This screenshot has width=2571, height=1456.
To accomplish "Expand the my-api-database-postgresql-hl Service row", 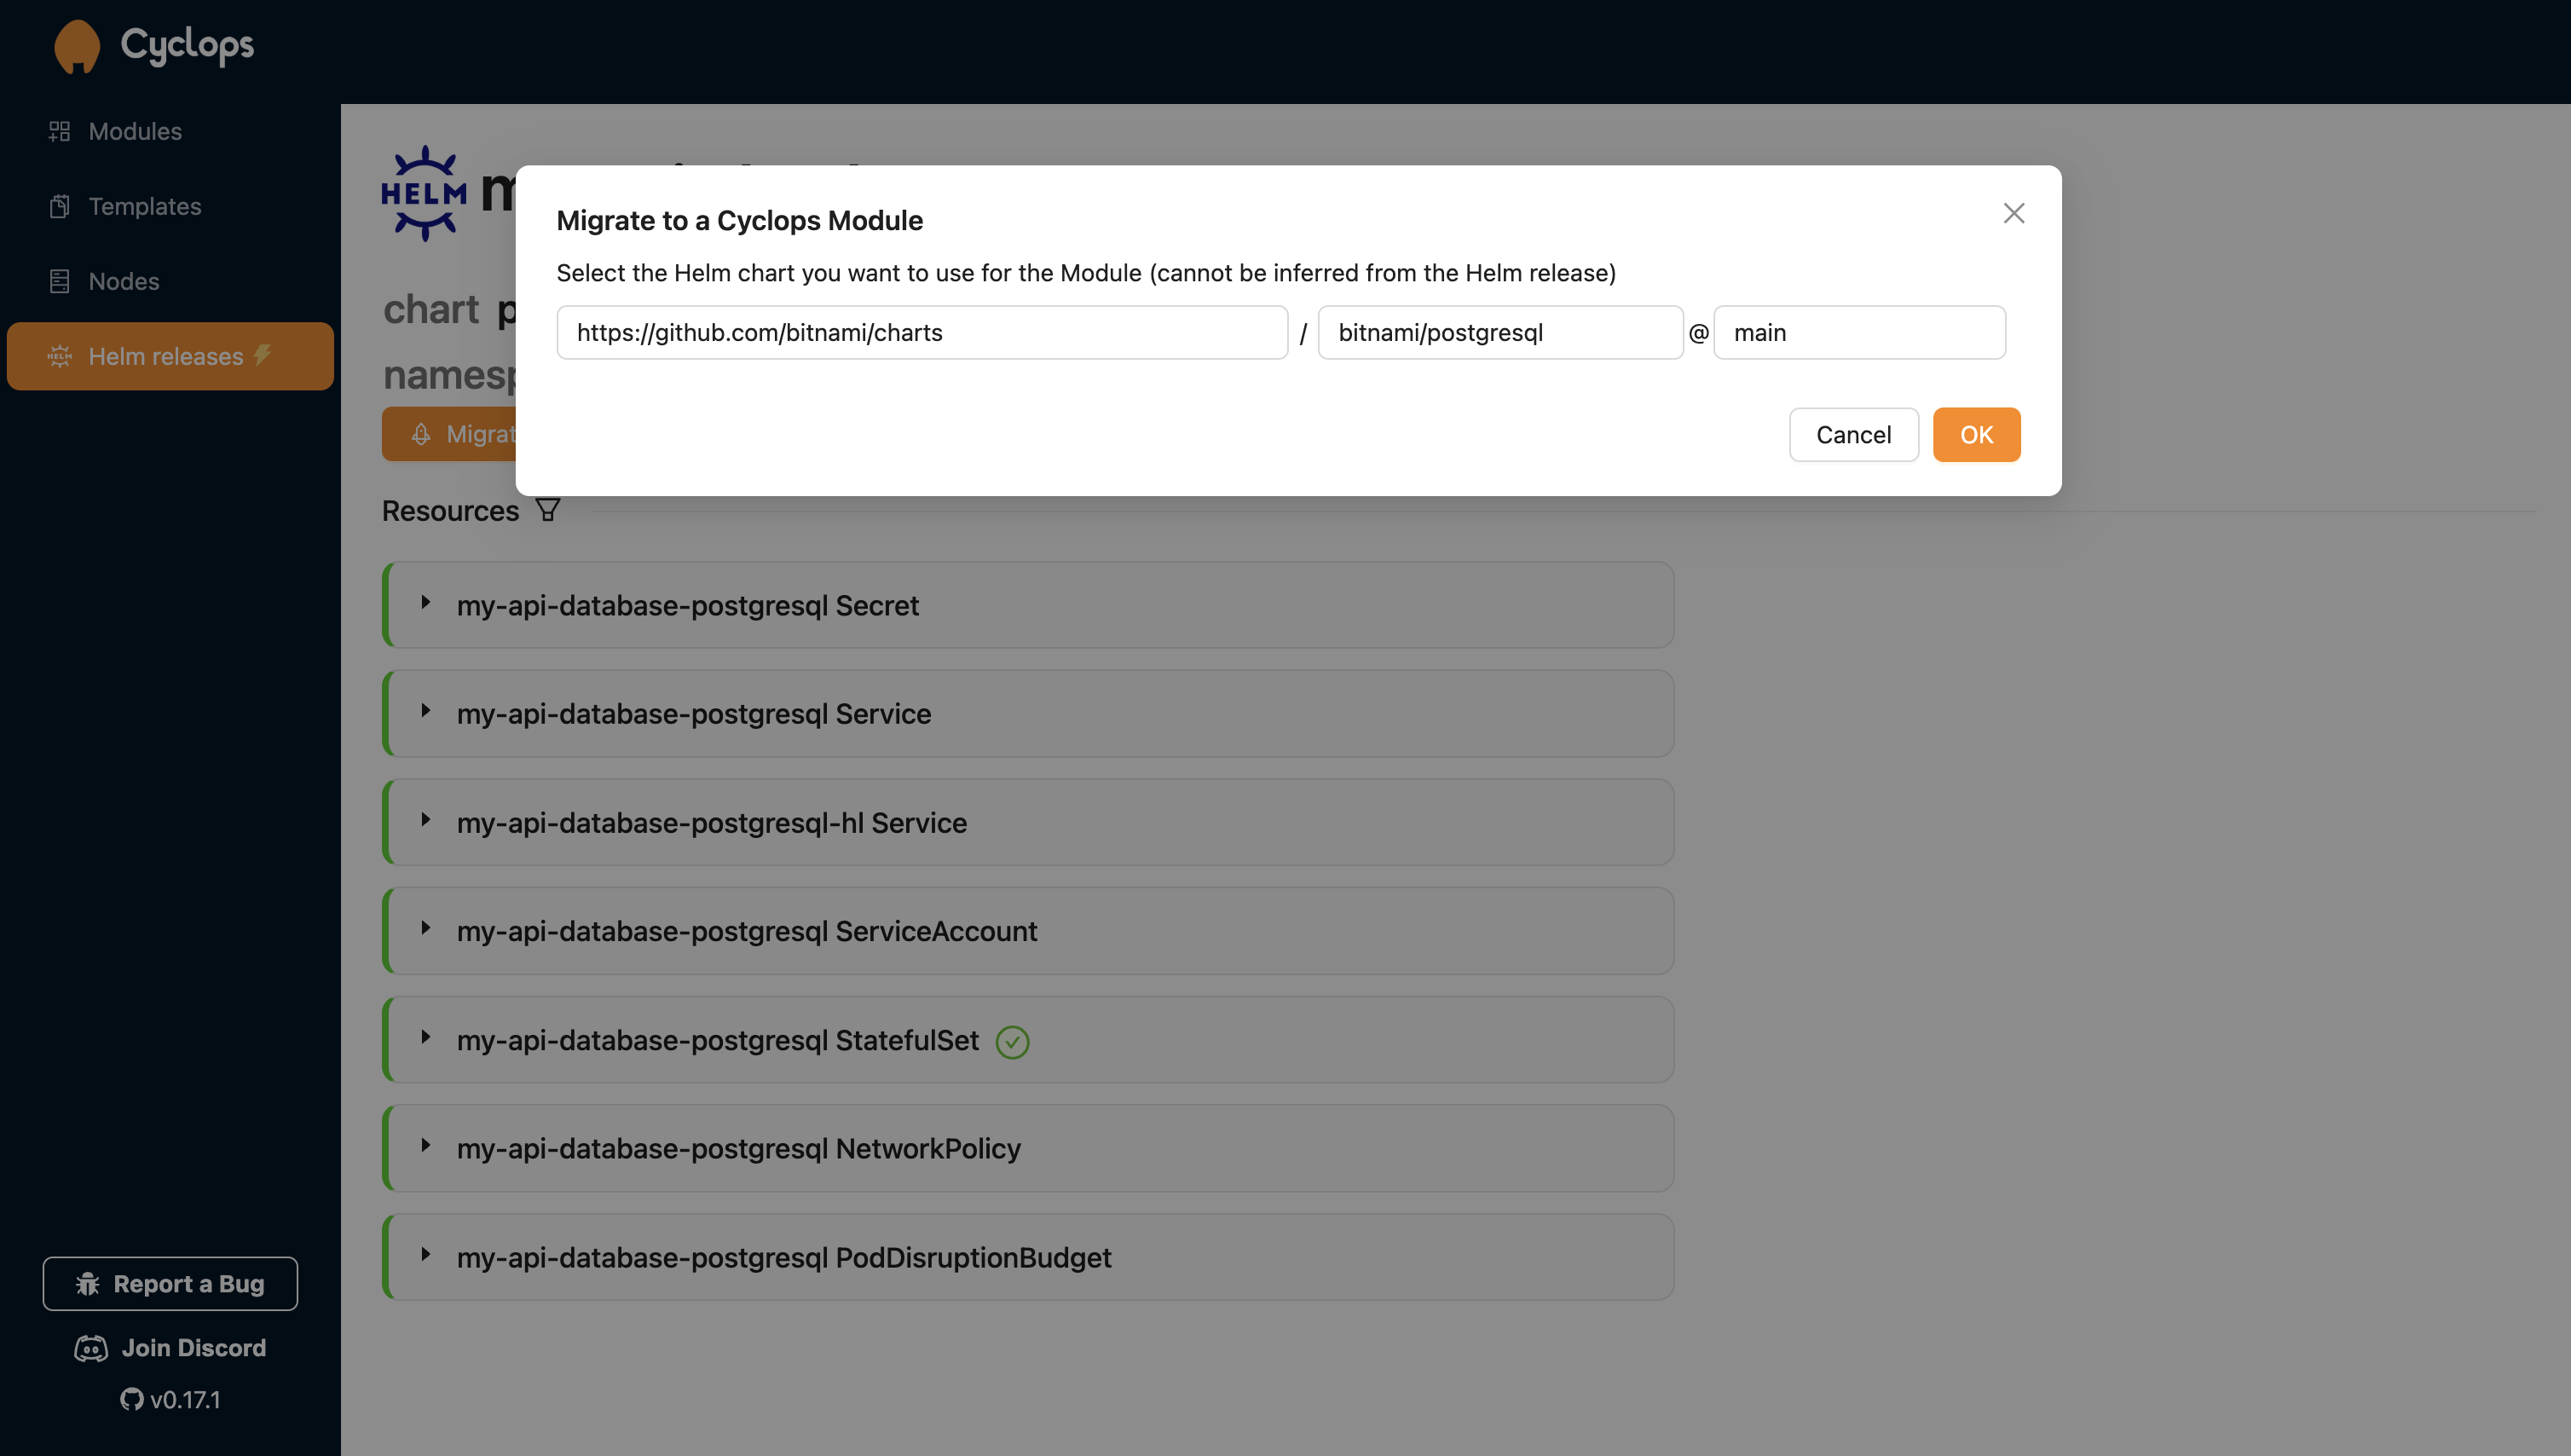I will (x=1028, y=822).
